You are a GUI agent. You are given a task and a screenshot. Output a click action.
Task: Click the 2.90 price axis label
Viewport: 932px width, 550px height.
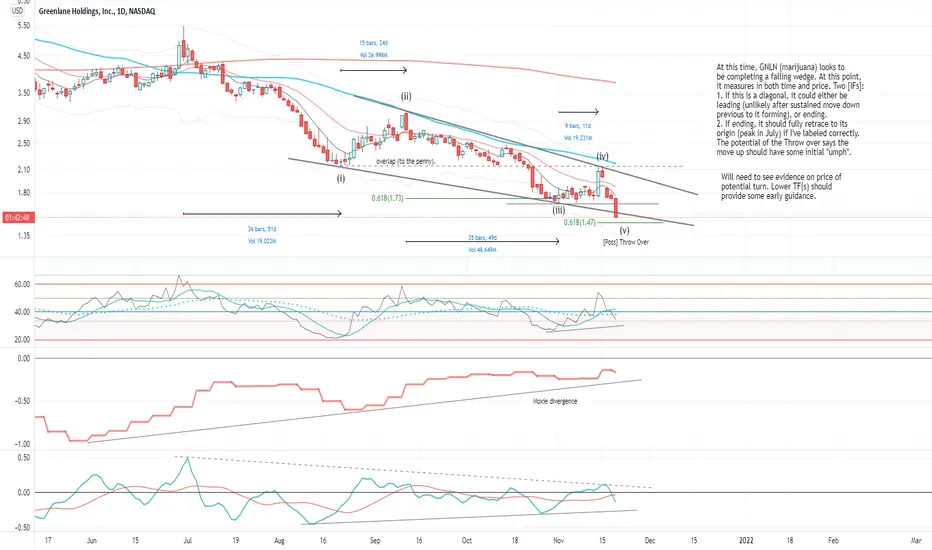click(24, 121)
